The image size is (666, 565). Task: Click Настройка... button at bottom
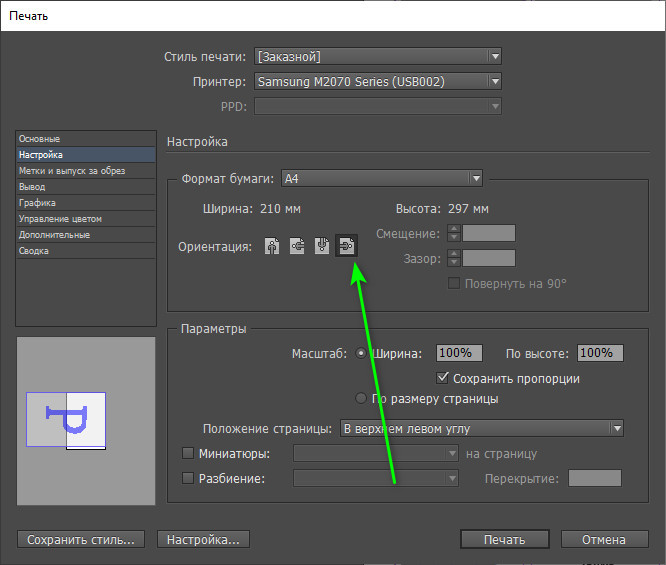click(x=203, y=540)
